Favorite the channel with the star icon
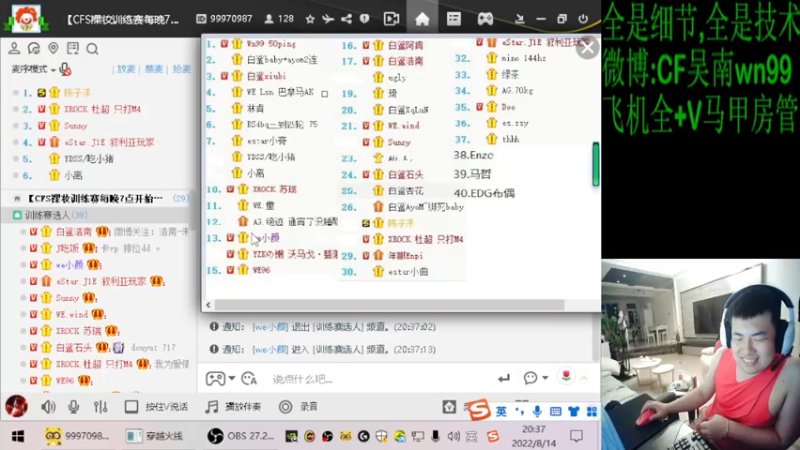This screenshot has height=450, width=800. (x=310, y=19)
